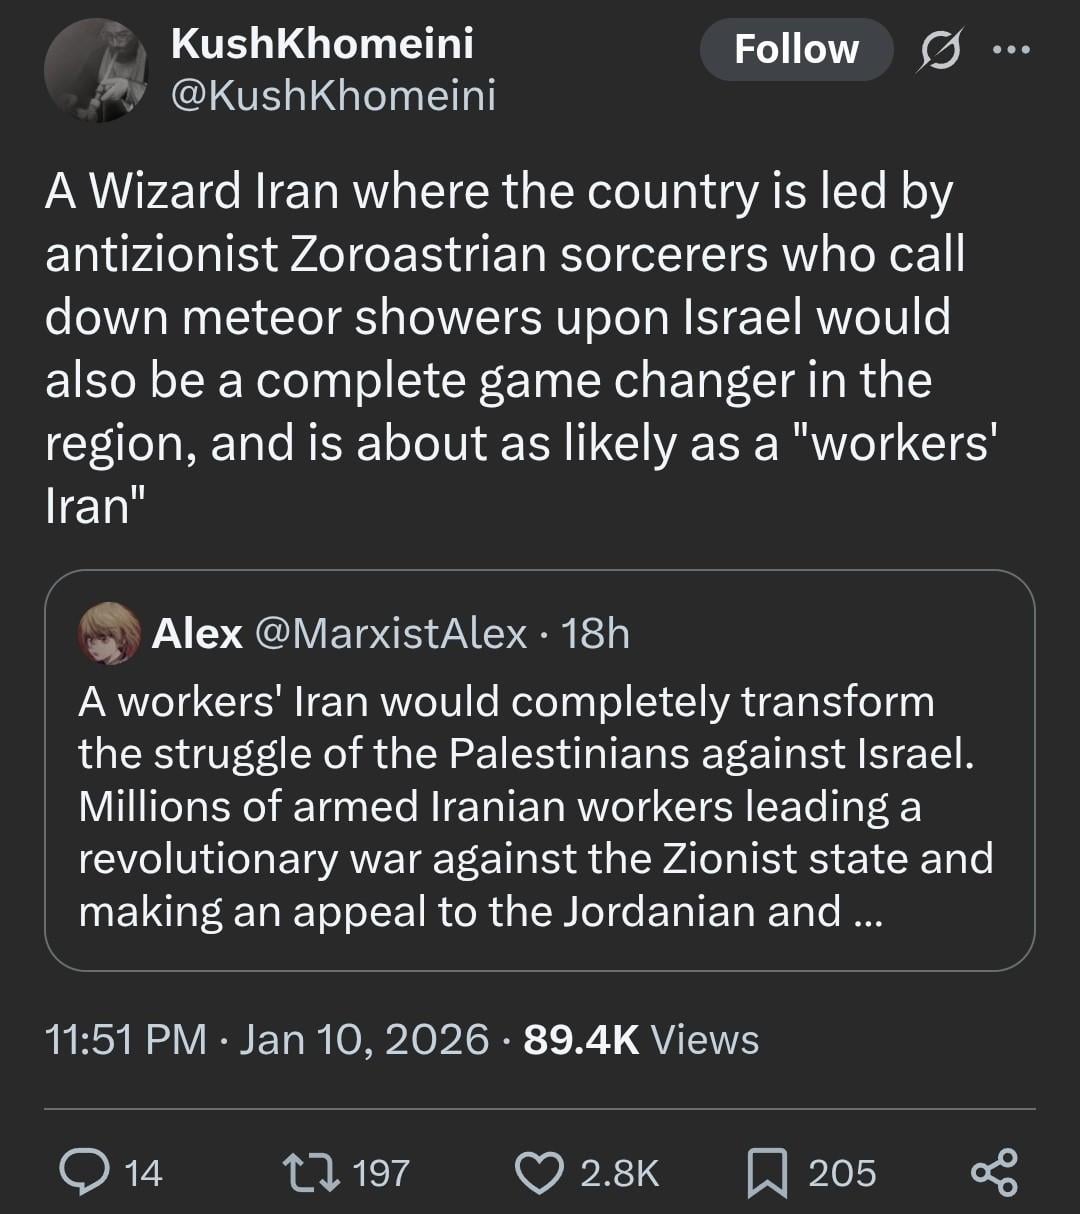Viewport: 1080px width, 1214px height.
Task: Like the post with heart icon
Action: click(x=540, y=1172)
